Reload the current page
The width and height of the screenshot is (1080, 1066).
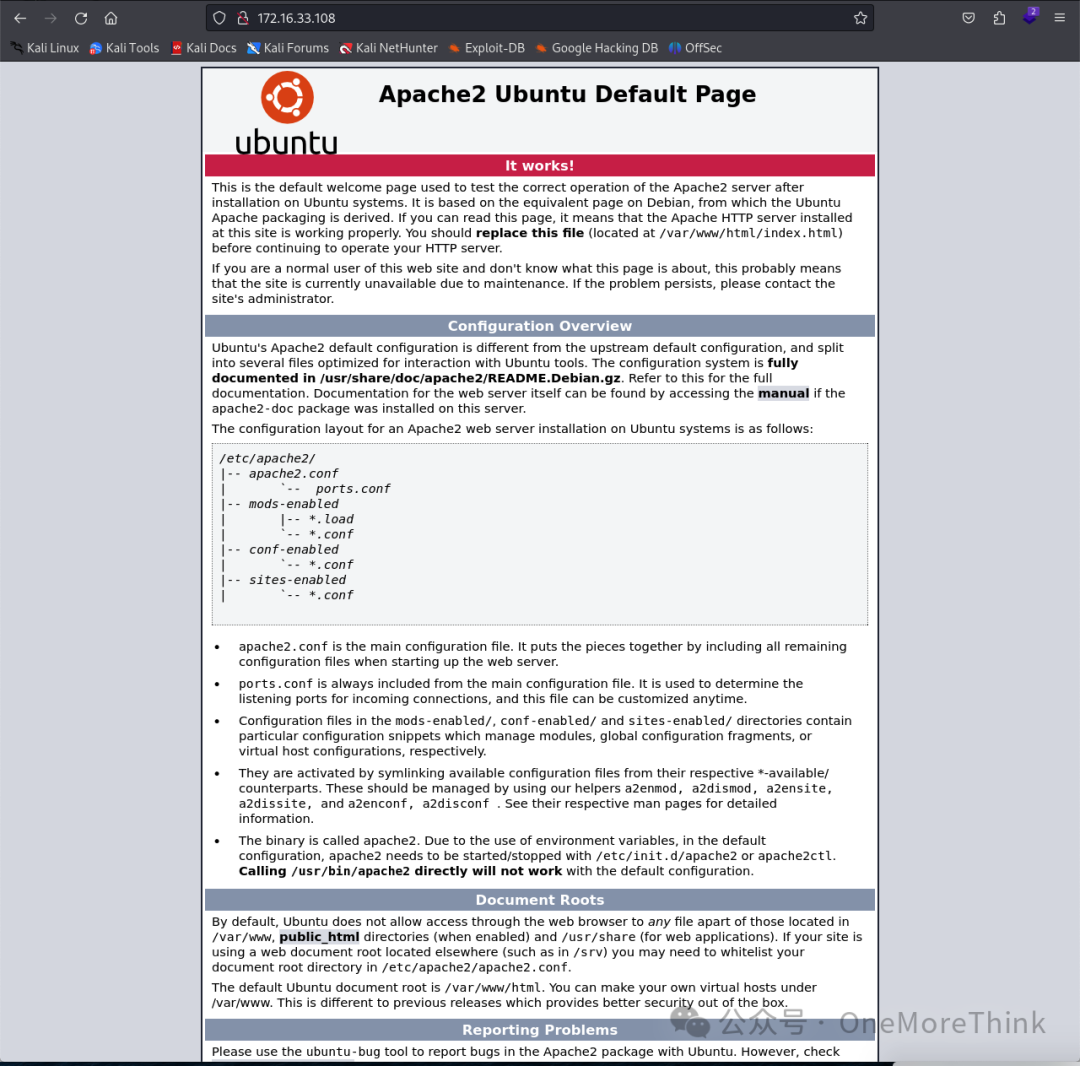pos(81,19)
